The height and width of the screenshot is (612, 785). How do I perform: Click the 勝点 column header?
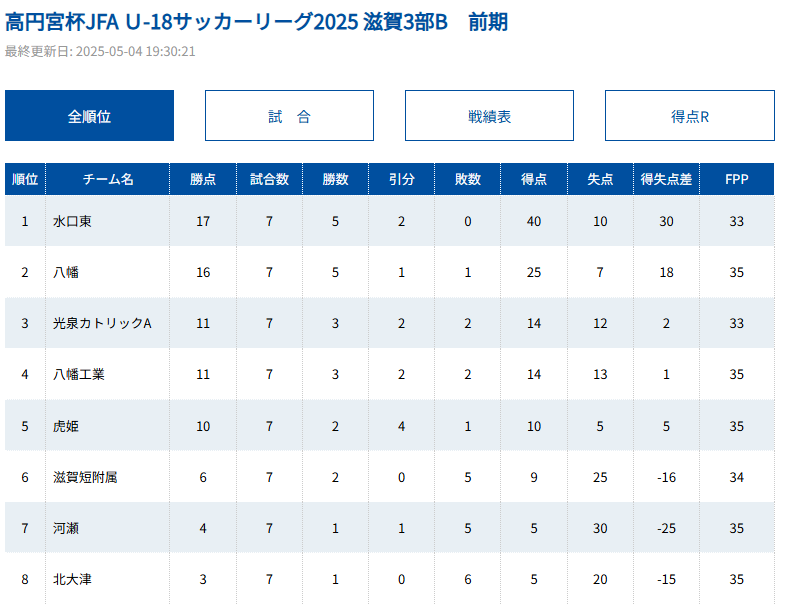pyautogui.click(x=203, y=180)
